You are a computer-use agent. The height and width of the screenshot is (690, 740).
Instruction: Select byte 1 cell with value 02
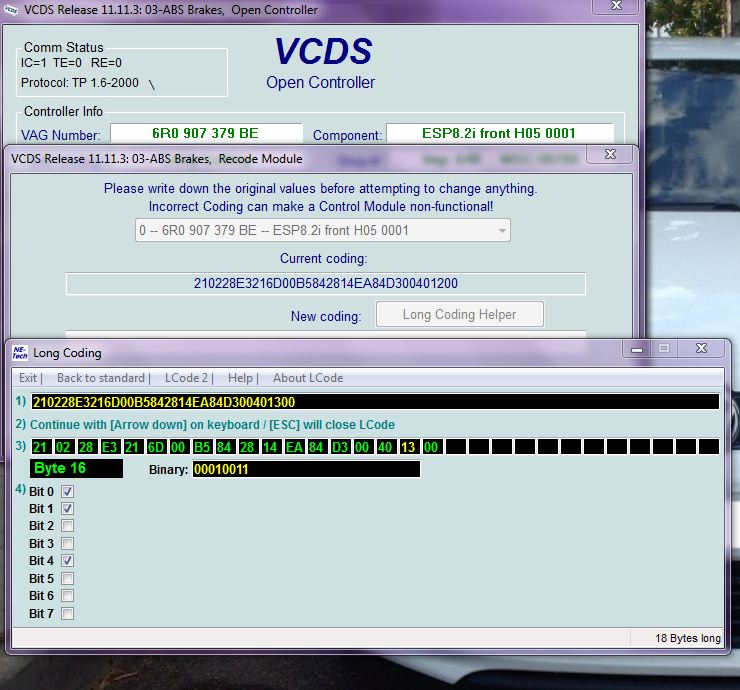tap(63, 446)
